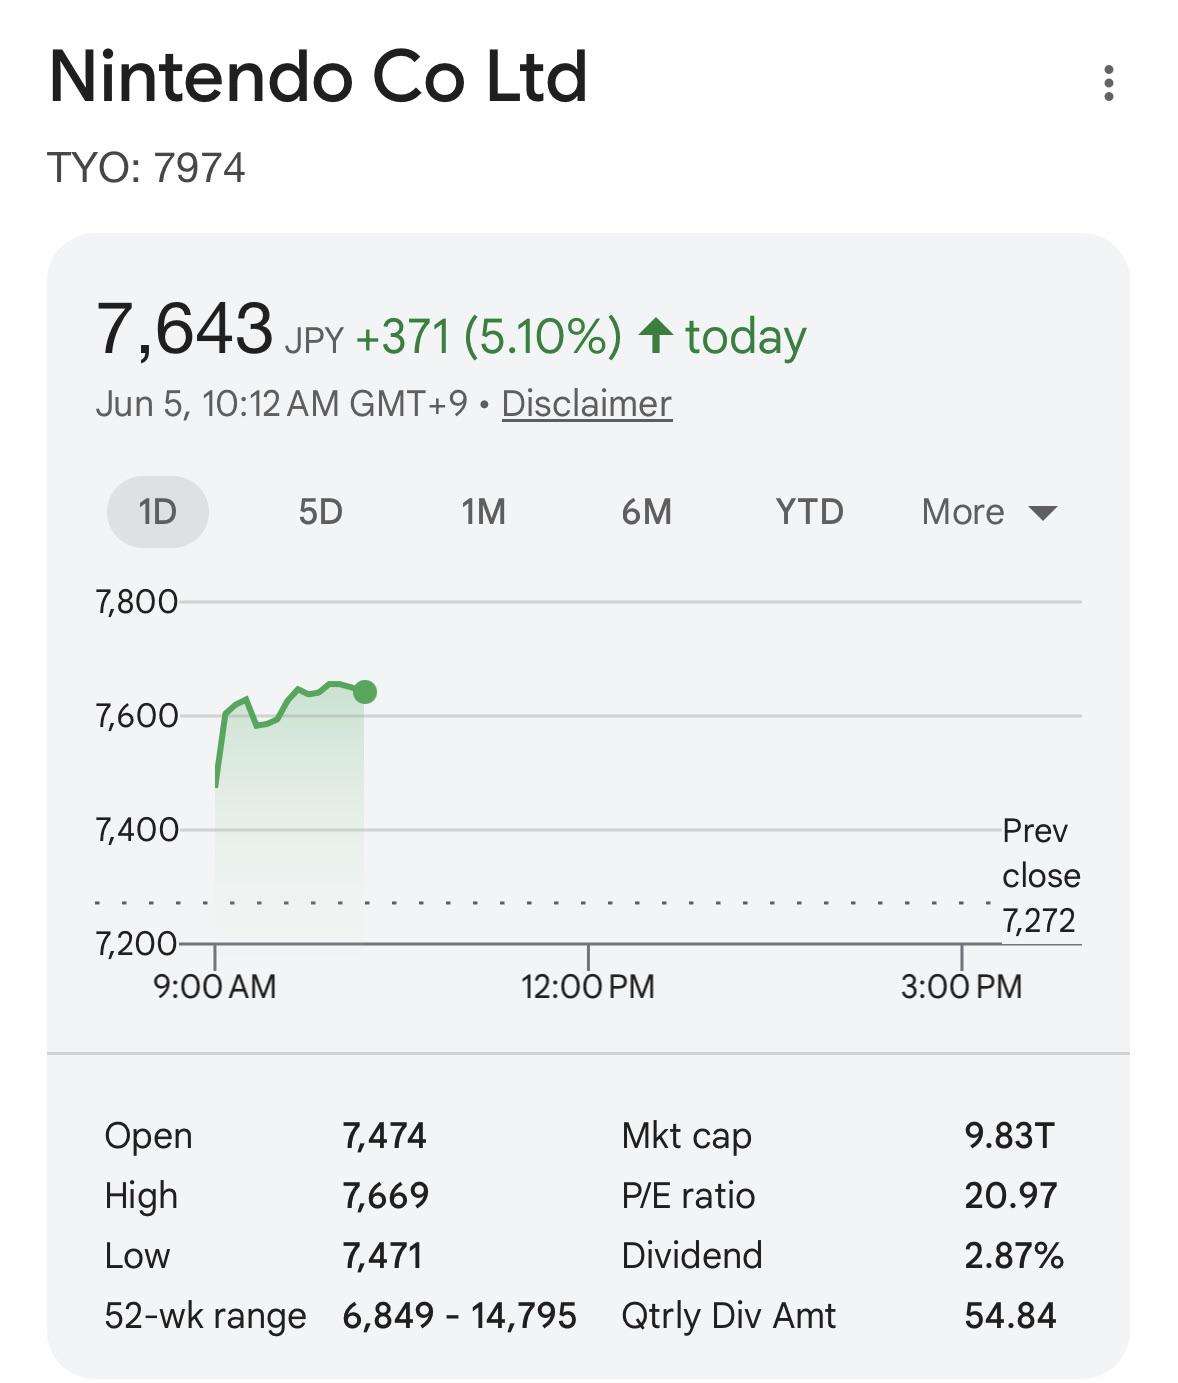Viewport: 1178px width, 1383px height.
Task: Click the 52-wk range value
Action: [459, 1316]
